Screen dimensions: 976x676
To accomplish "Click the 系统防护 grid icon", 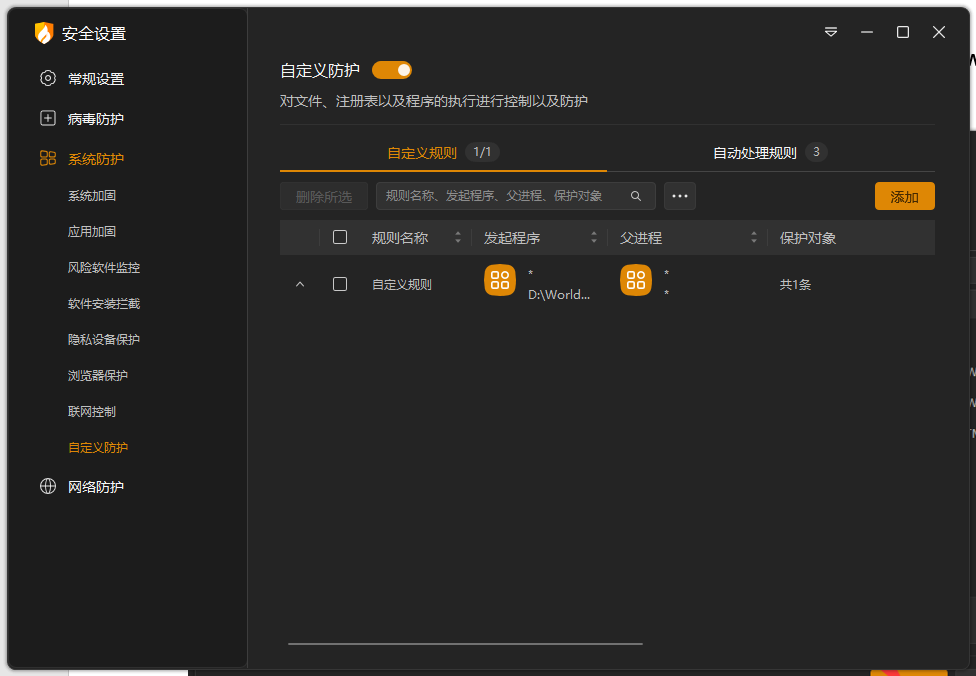I will tap(48, 158).
